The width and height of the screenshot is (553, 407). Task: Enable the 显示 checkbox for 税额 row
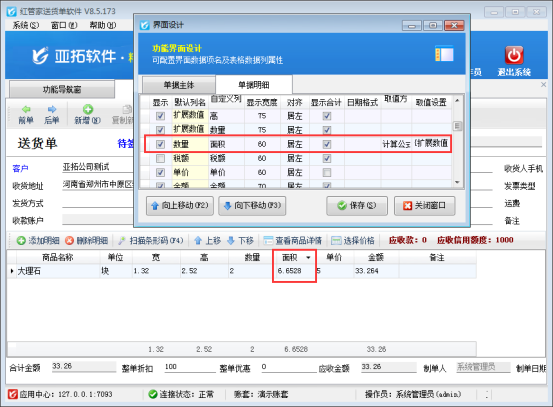[160, 158]
